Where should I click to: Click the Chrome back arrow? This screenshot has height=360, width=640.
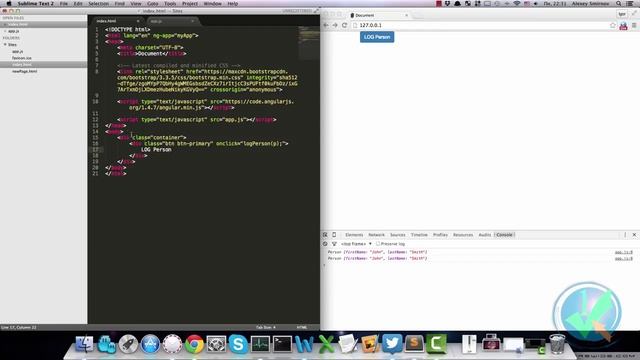(x=326, y=25)
